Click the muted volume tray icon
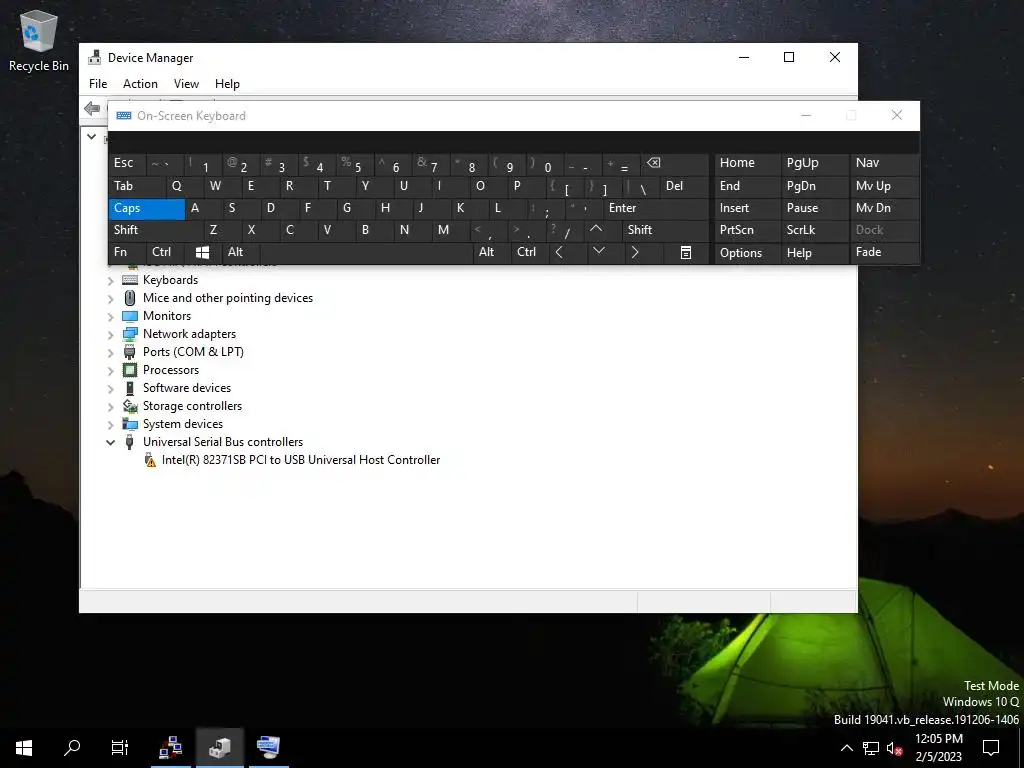The image size is (1024, 768). tap(894, 748)
